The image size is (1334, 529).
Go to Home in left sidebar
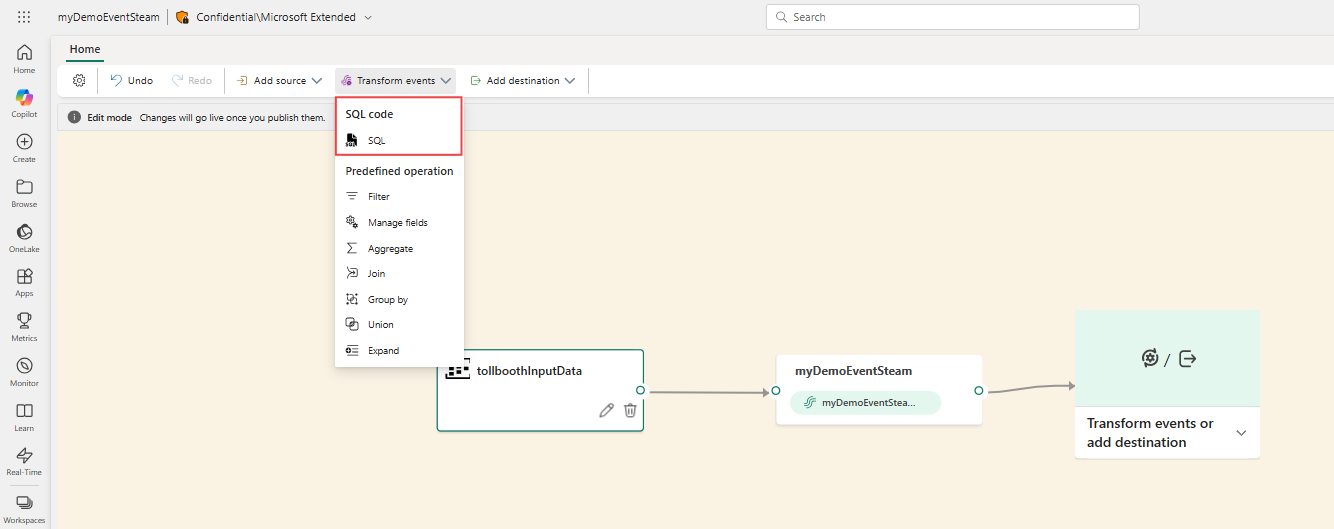(24, 59)
